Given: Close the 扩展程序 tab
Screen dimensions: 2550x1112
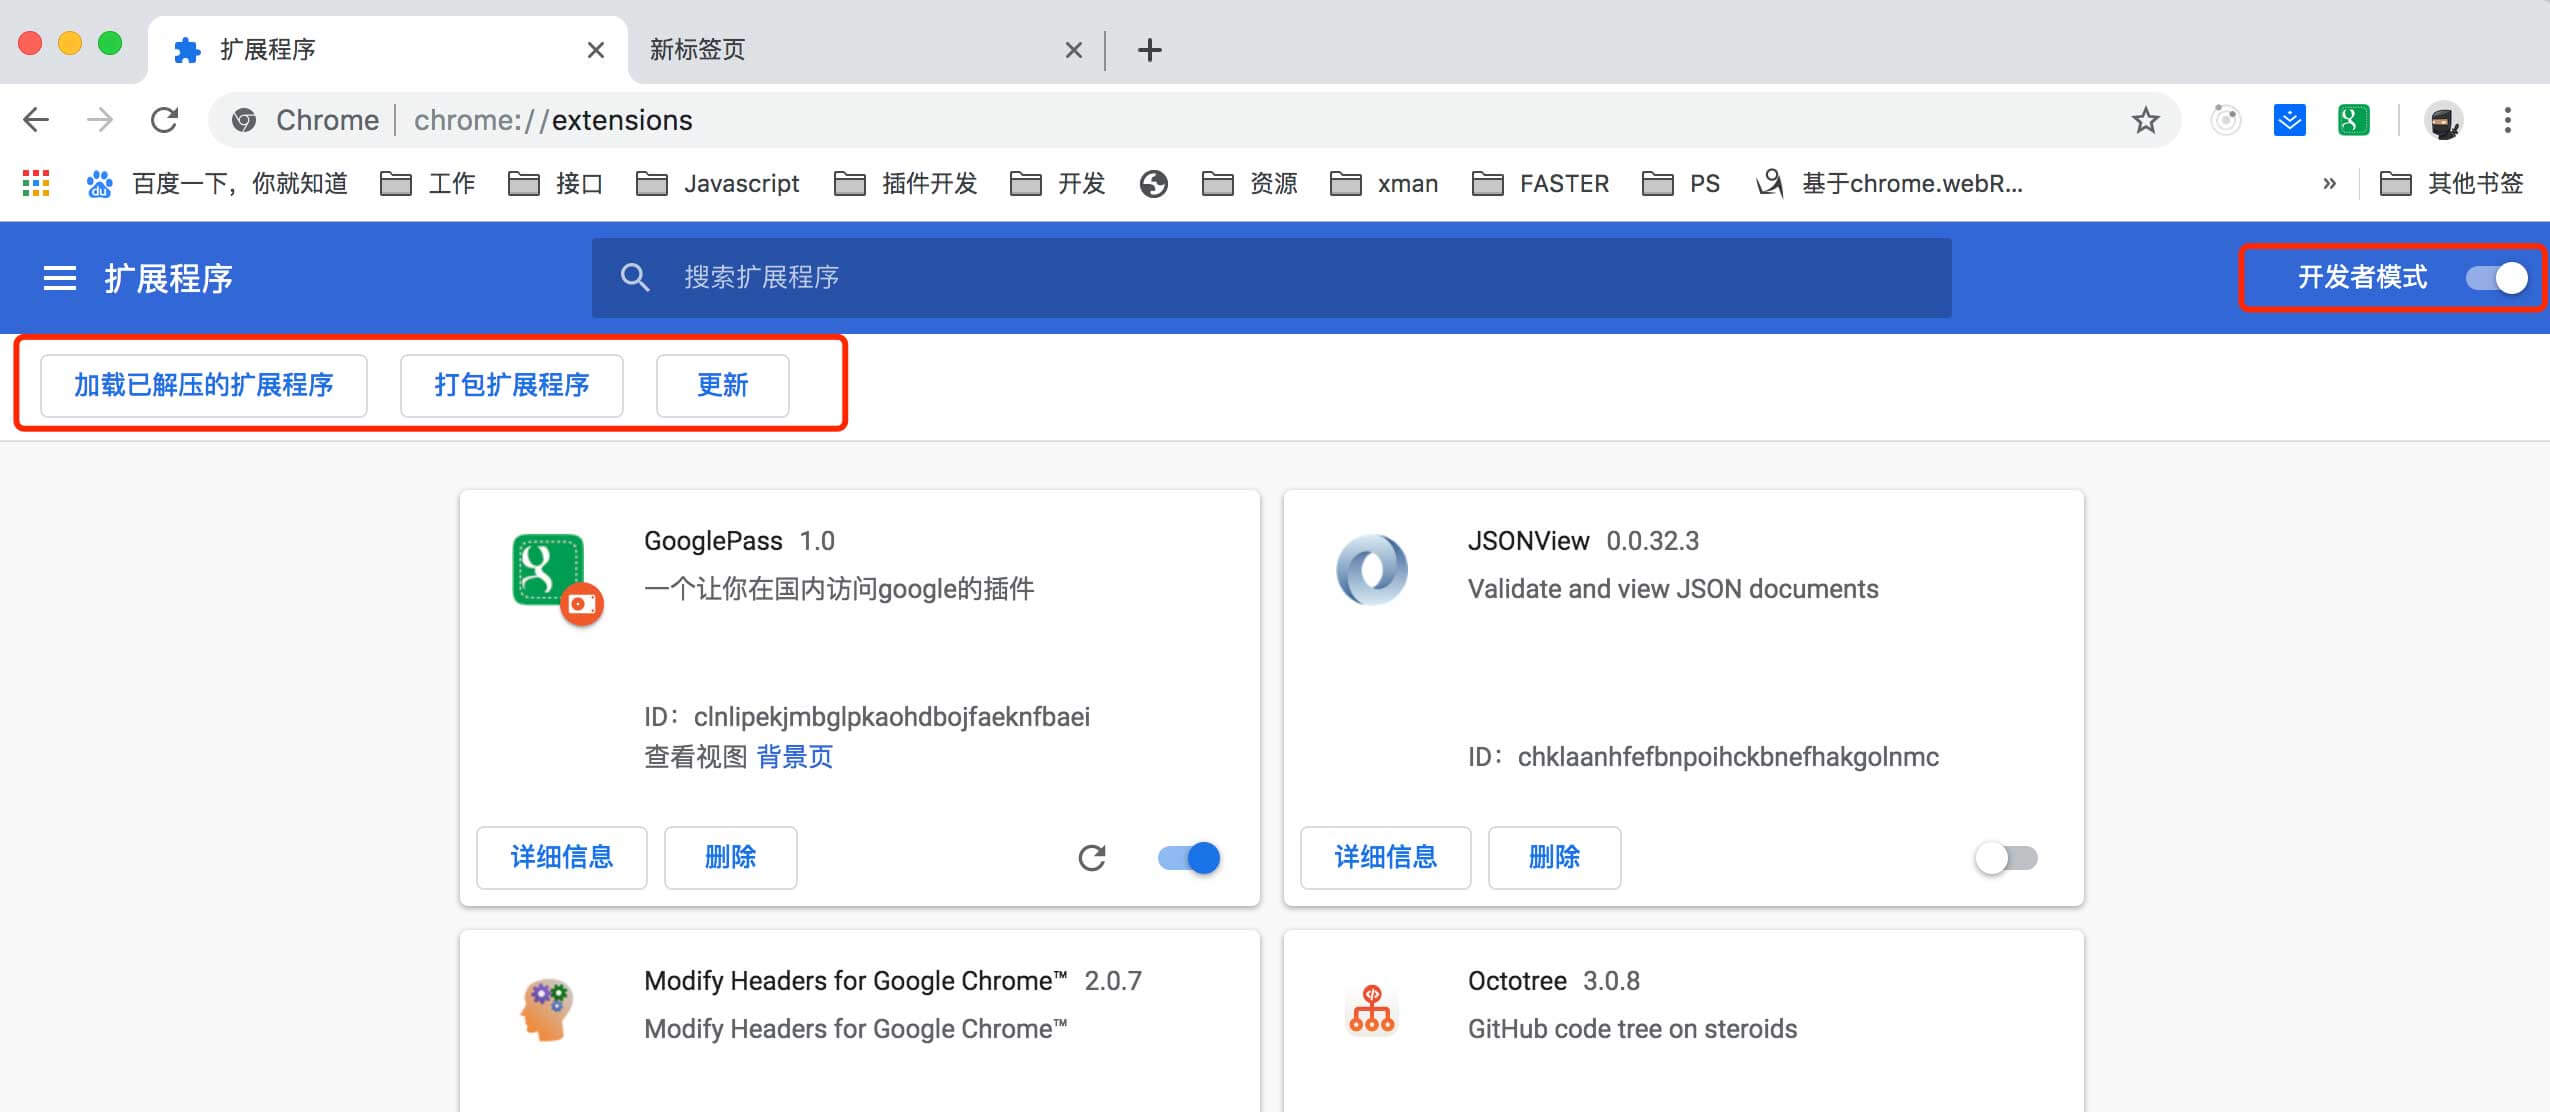Looking at the screenshot, I should [596, 50].
